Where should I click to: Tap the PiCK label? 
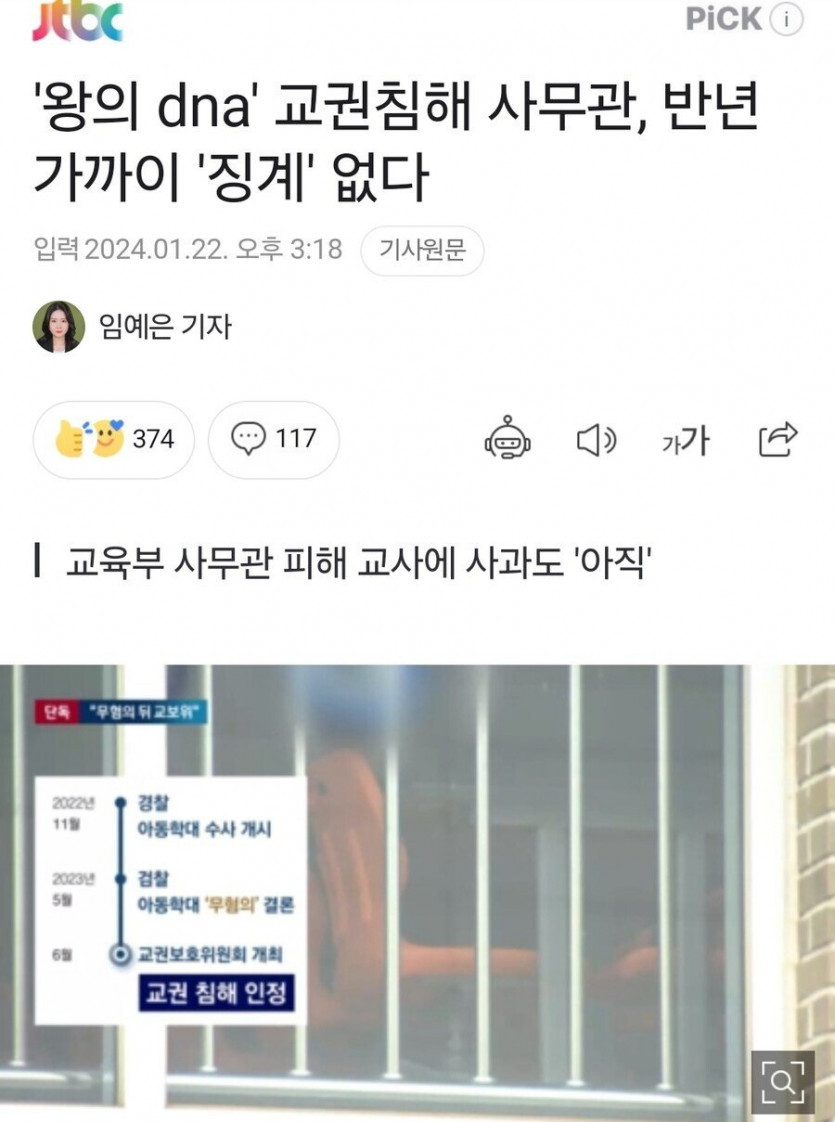click(723, 19)
